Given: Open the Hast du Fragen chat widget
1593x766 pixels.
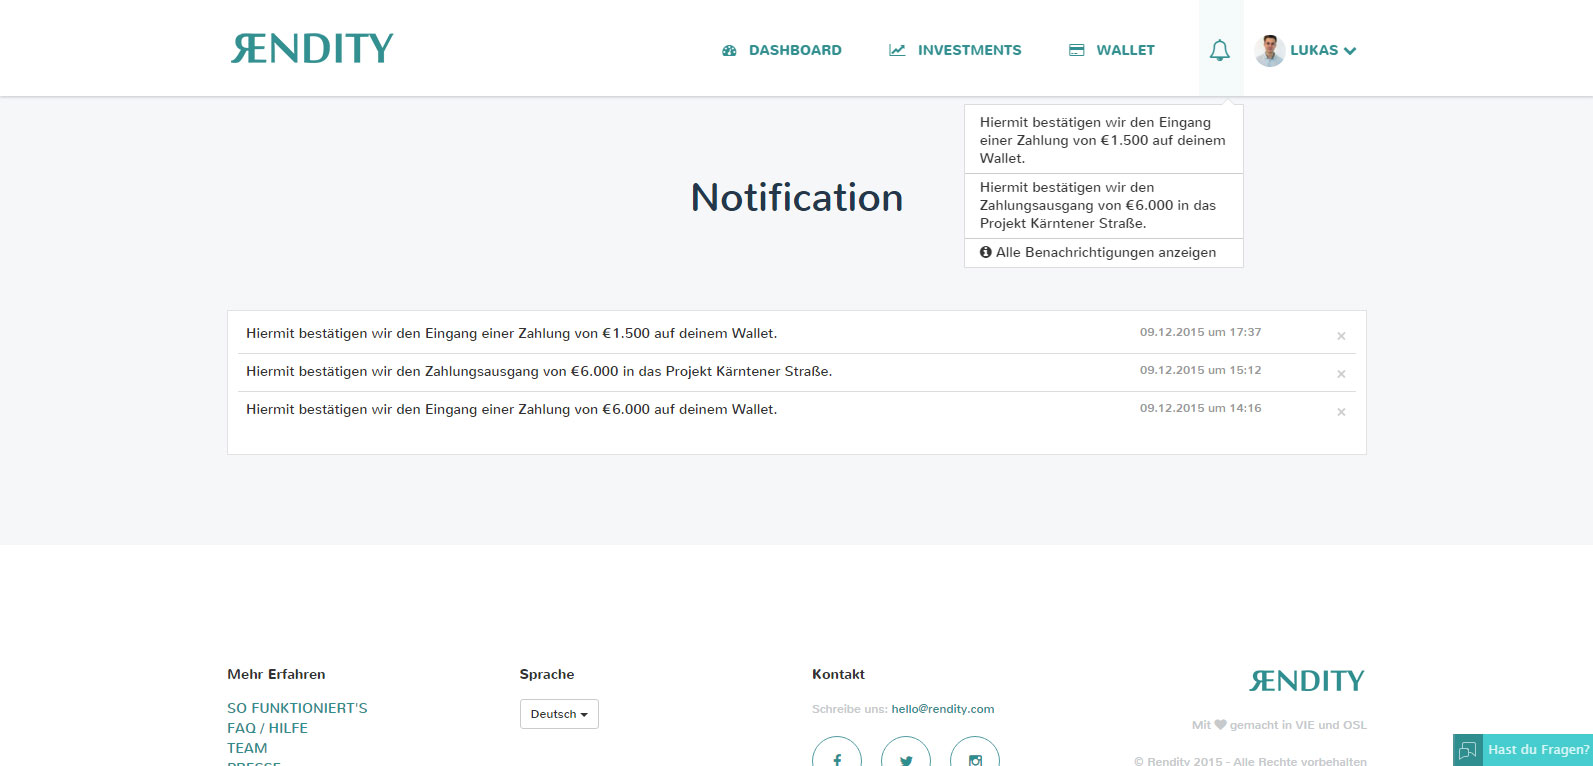Looking at the screenshot, I should (1523, 750).
